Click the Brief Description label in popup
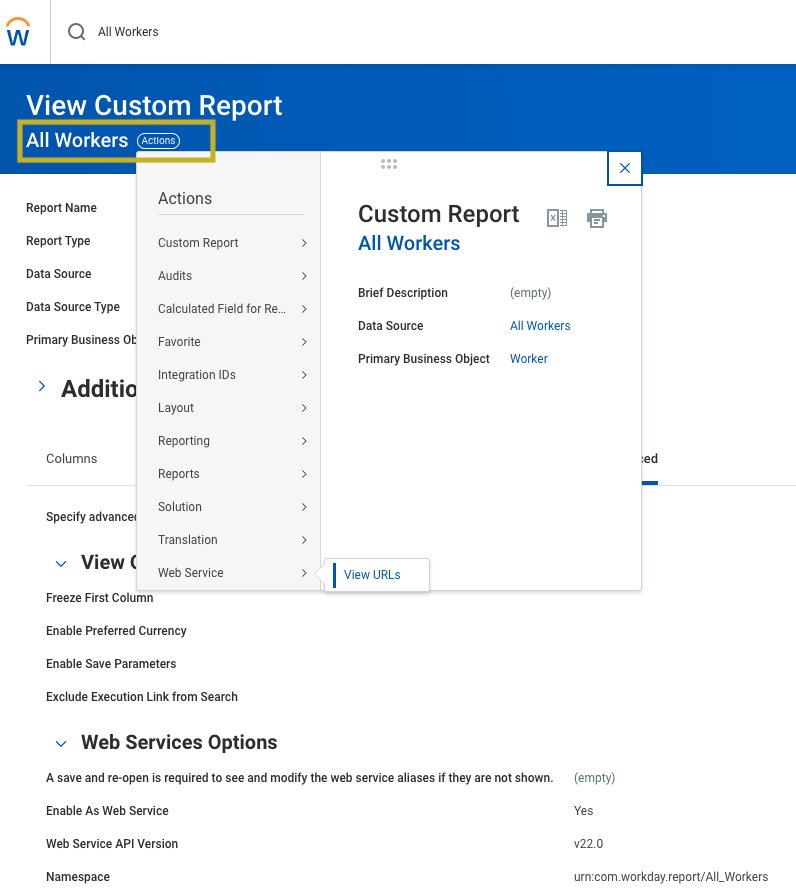Viewport: 796px width, 894px height. (403, 293)
